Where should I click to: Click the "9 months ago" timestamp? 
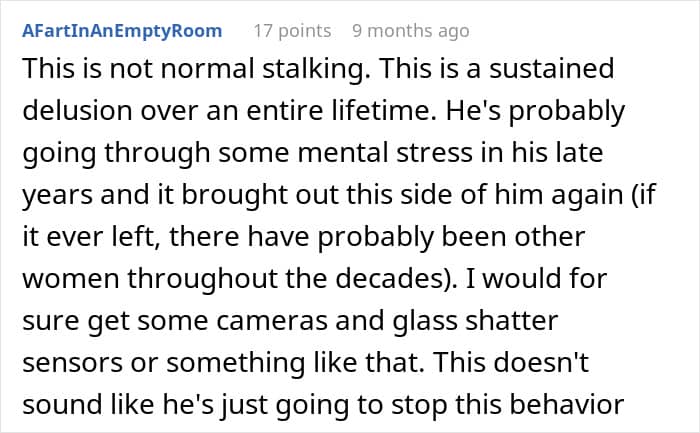[410, 31]
